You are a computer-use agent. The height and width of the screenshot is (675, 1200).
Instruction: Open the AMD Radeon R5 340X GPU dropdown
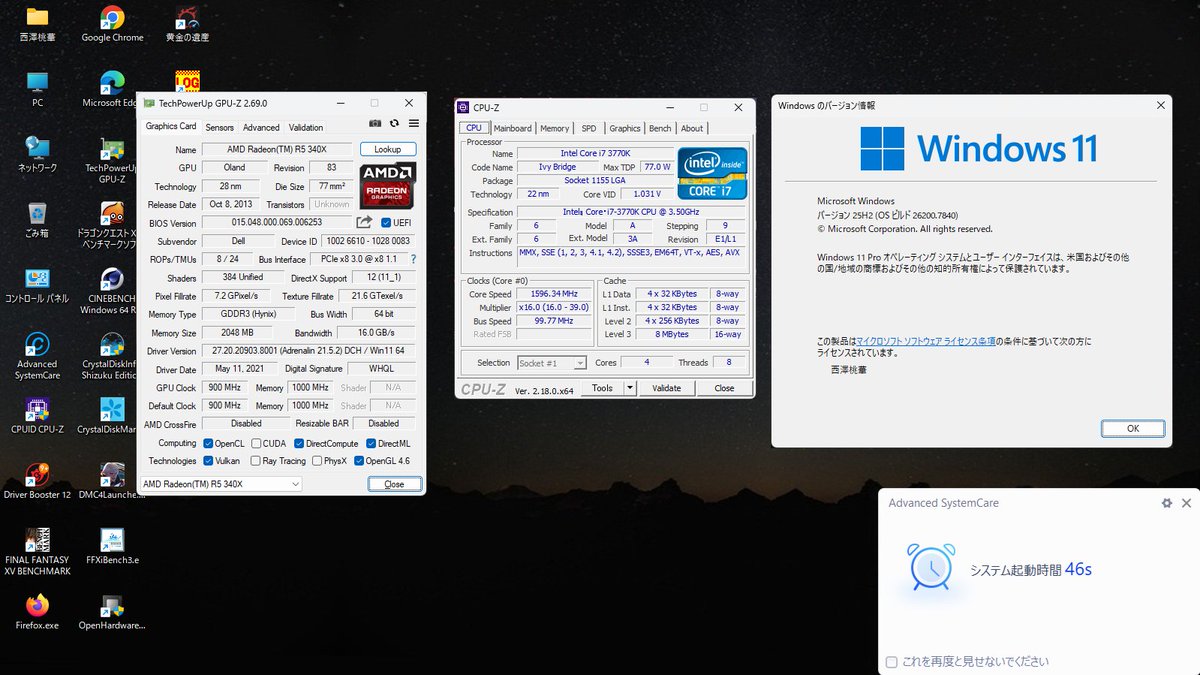click(x=221, y=484)
